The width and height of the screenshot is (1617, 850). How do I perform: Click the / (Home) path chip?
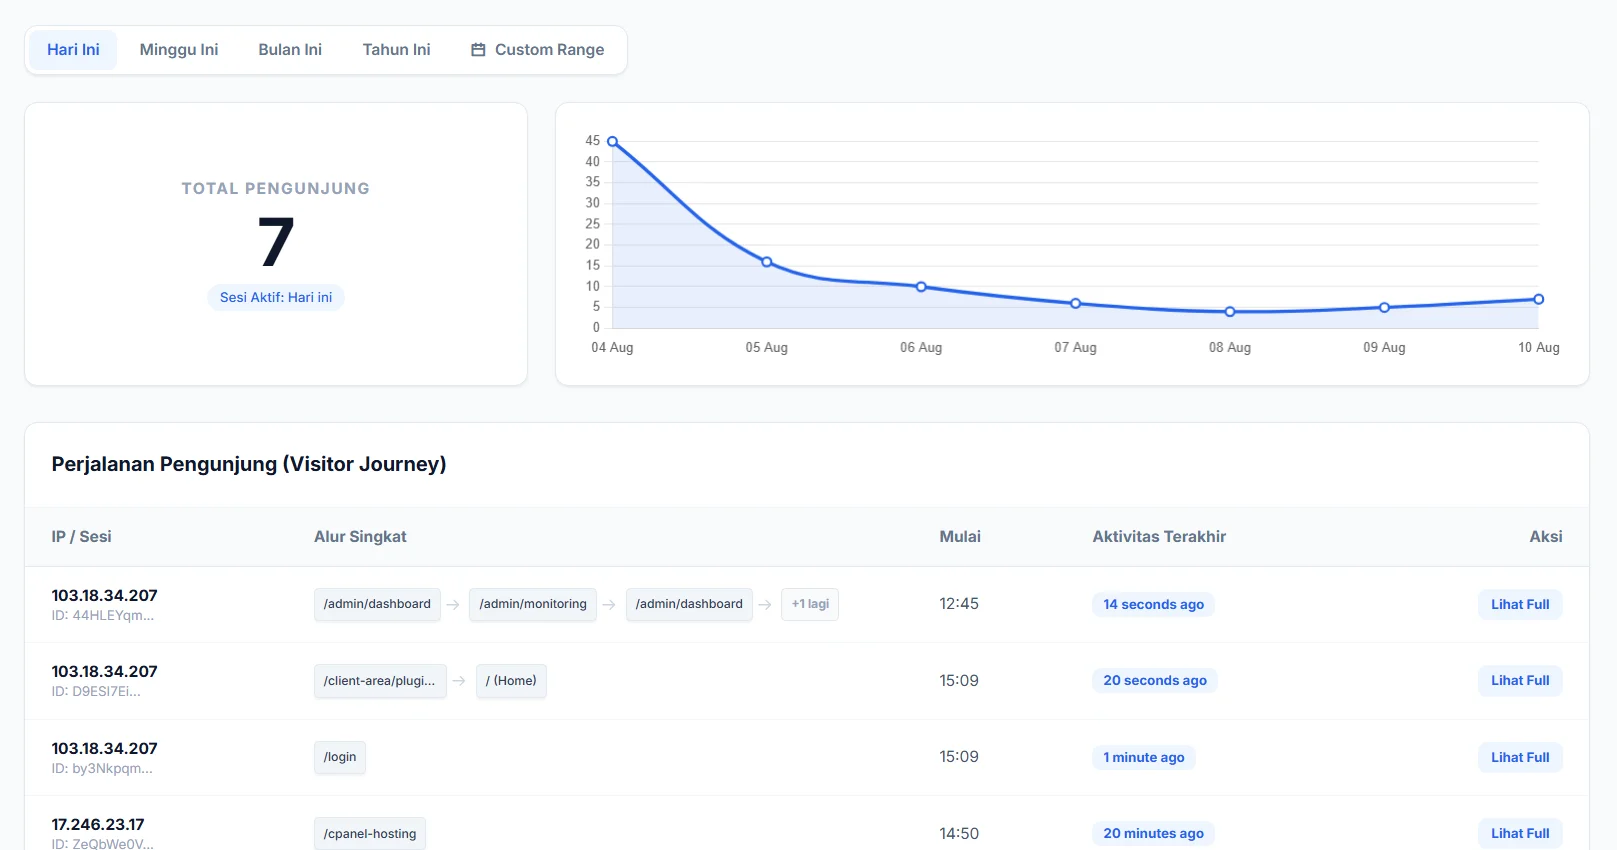point(511,681)
